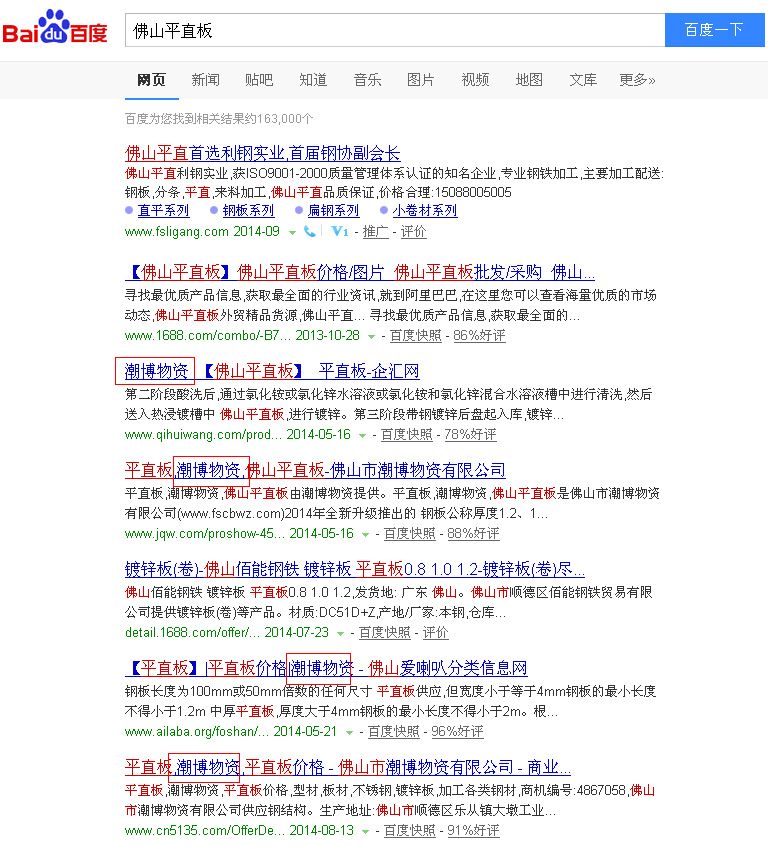Open result 佛山平直首选利钢实业
The width and height of the screenshot is (768, 851).
coord(263,154)
